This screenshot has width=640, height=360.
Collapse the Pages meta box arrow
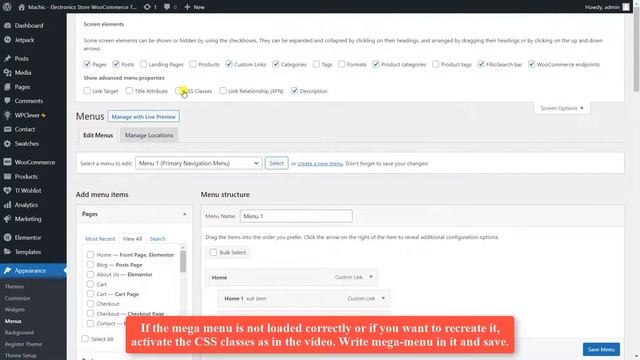[184, 214]
